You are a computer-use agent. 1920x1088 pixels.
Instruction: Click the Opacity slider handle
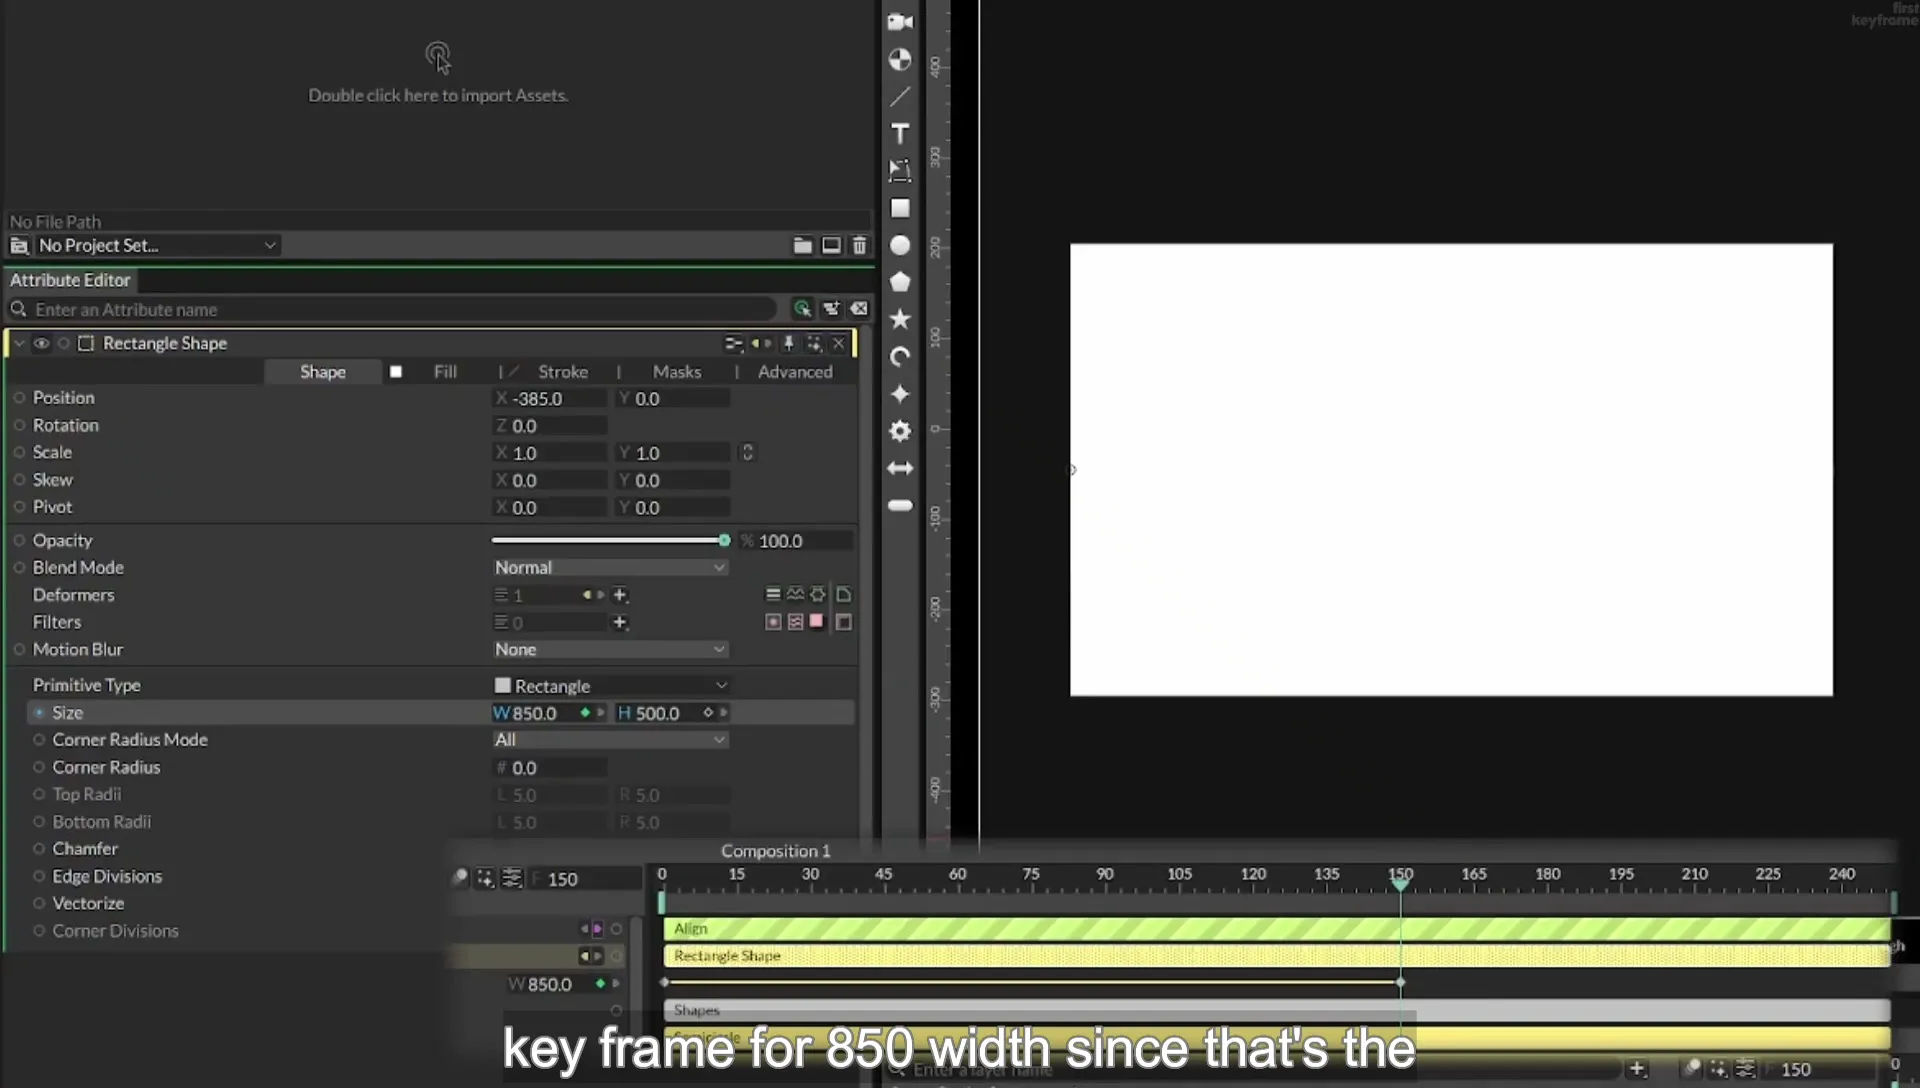pyautogui.click(x=724, y=540)
